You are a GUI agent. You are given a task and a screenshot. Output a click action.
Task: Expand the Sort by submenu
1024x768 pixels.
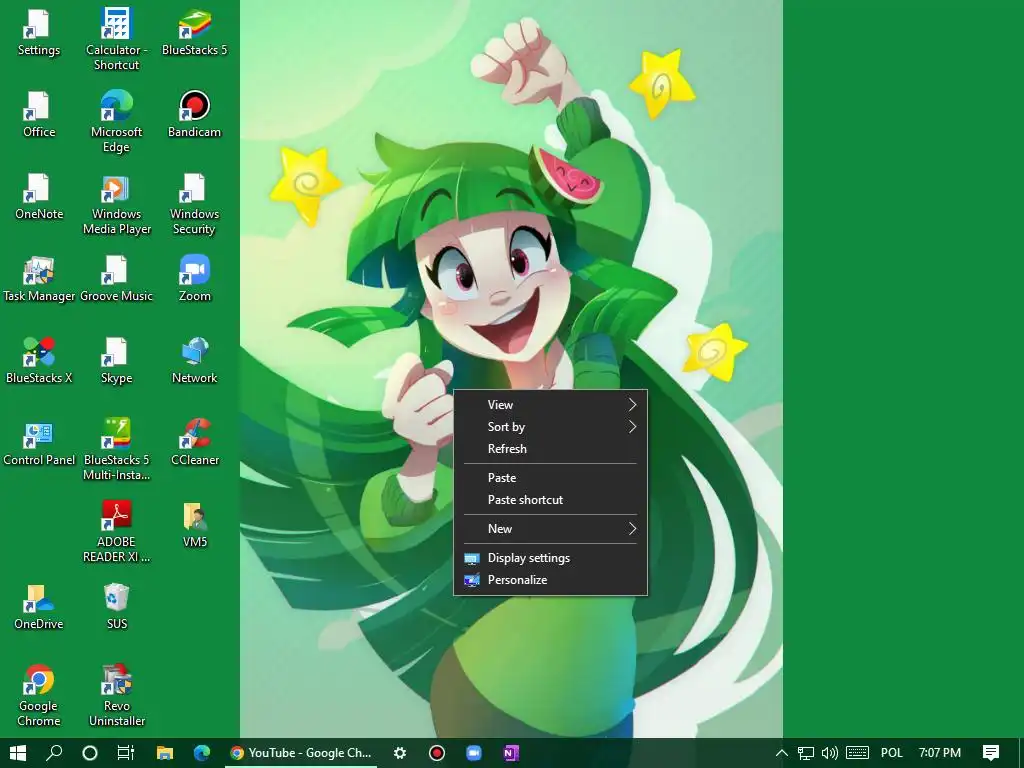pos(551,427)
